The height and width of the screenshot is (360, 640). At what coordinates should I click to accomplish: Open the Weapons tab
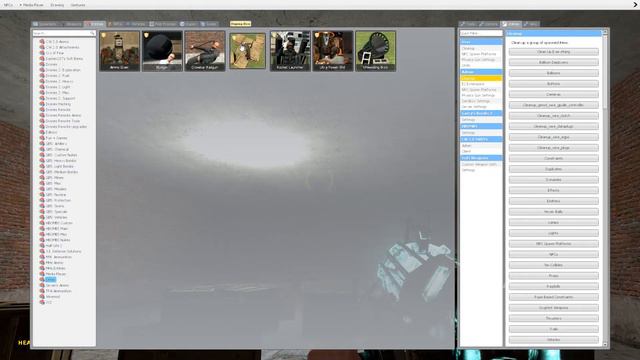click(71, 24)
